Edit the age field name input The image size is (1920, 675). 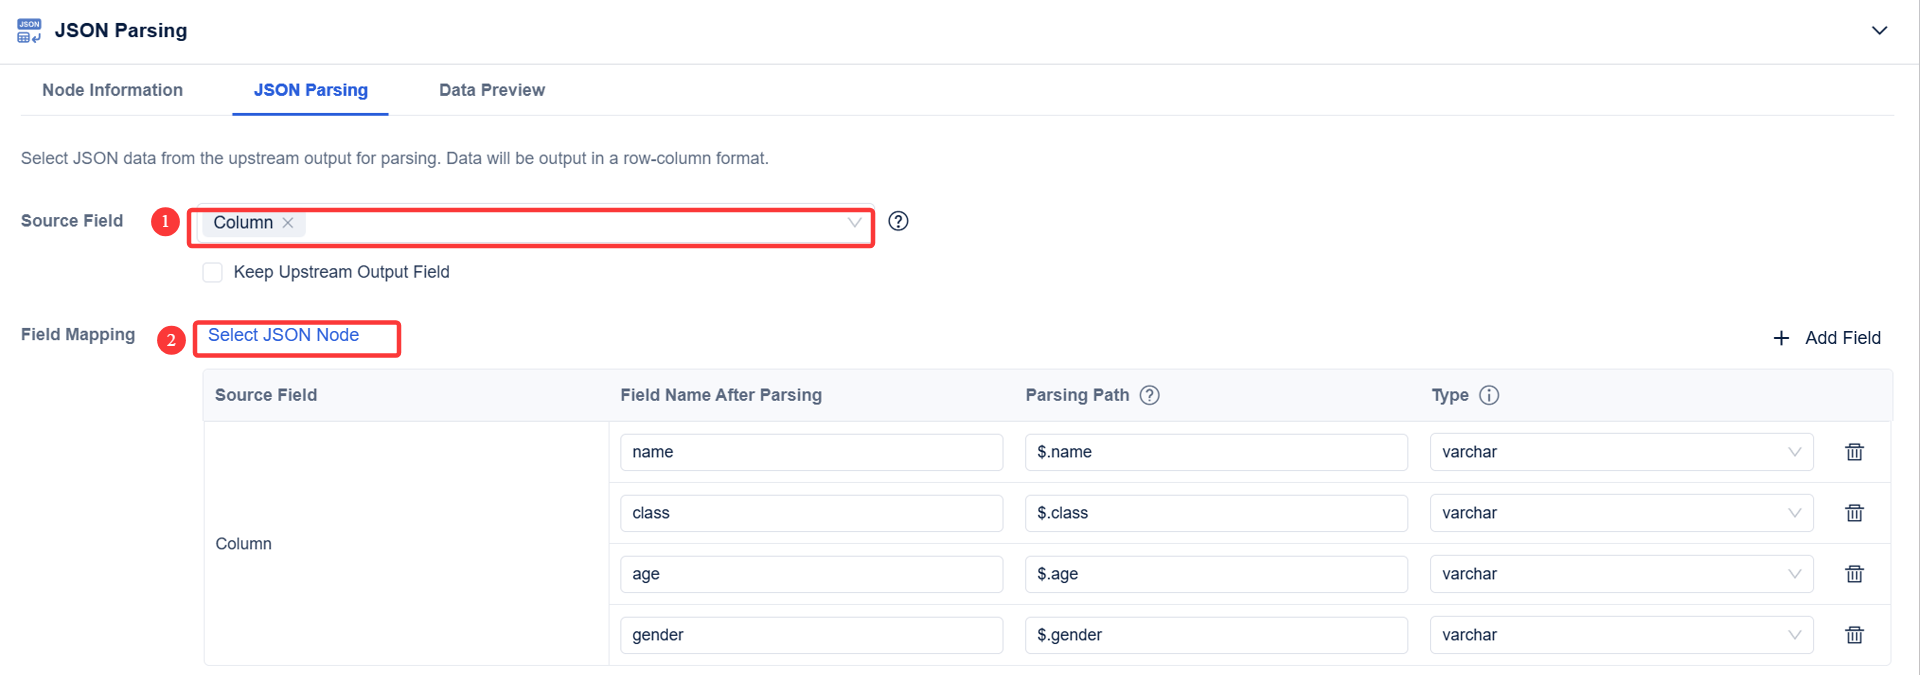click(811, 574)
